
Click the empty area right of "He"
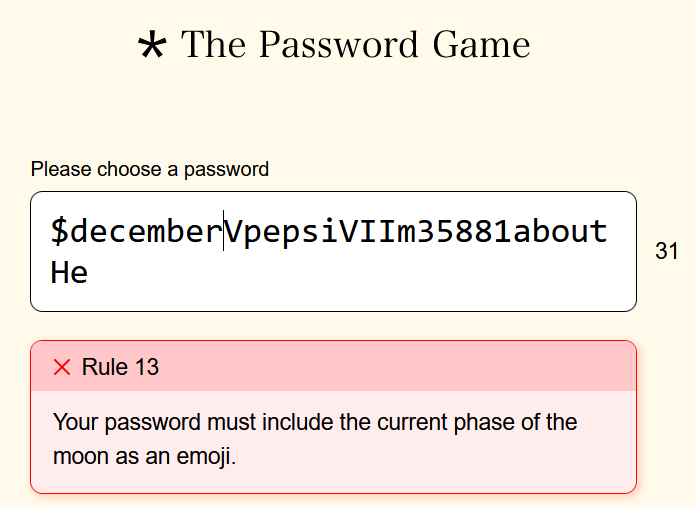click(350, 272)
